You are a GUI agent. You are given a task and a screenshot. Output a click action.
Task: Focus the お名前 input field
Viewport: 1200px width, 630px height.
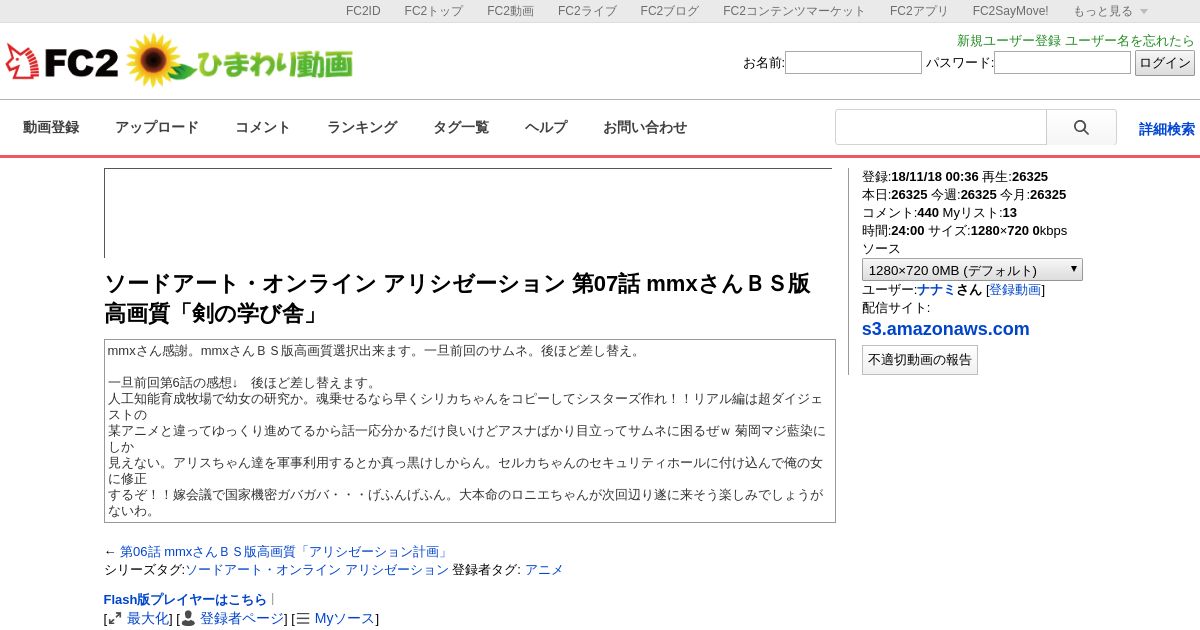853,63
